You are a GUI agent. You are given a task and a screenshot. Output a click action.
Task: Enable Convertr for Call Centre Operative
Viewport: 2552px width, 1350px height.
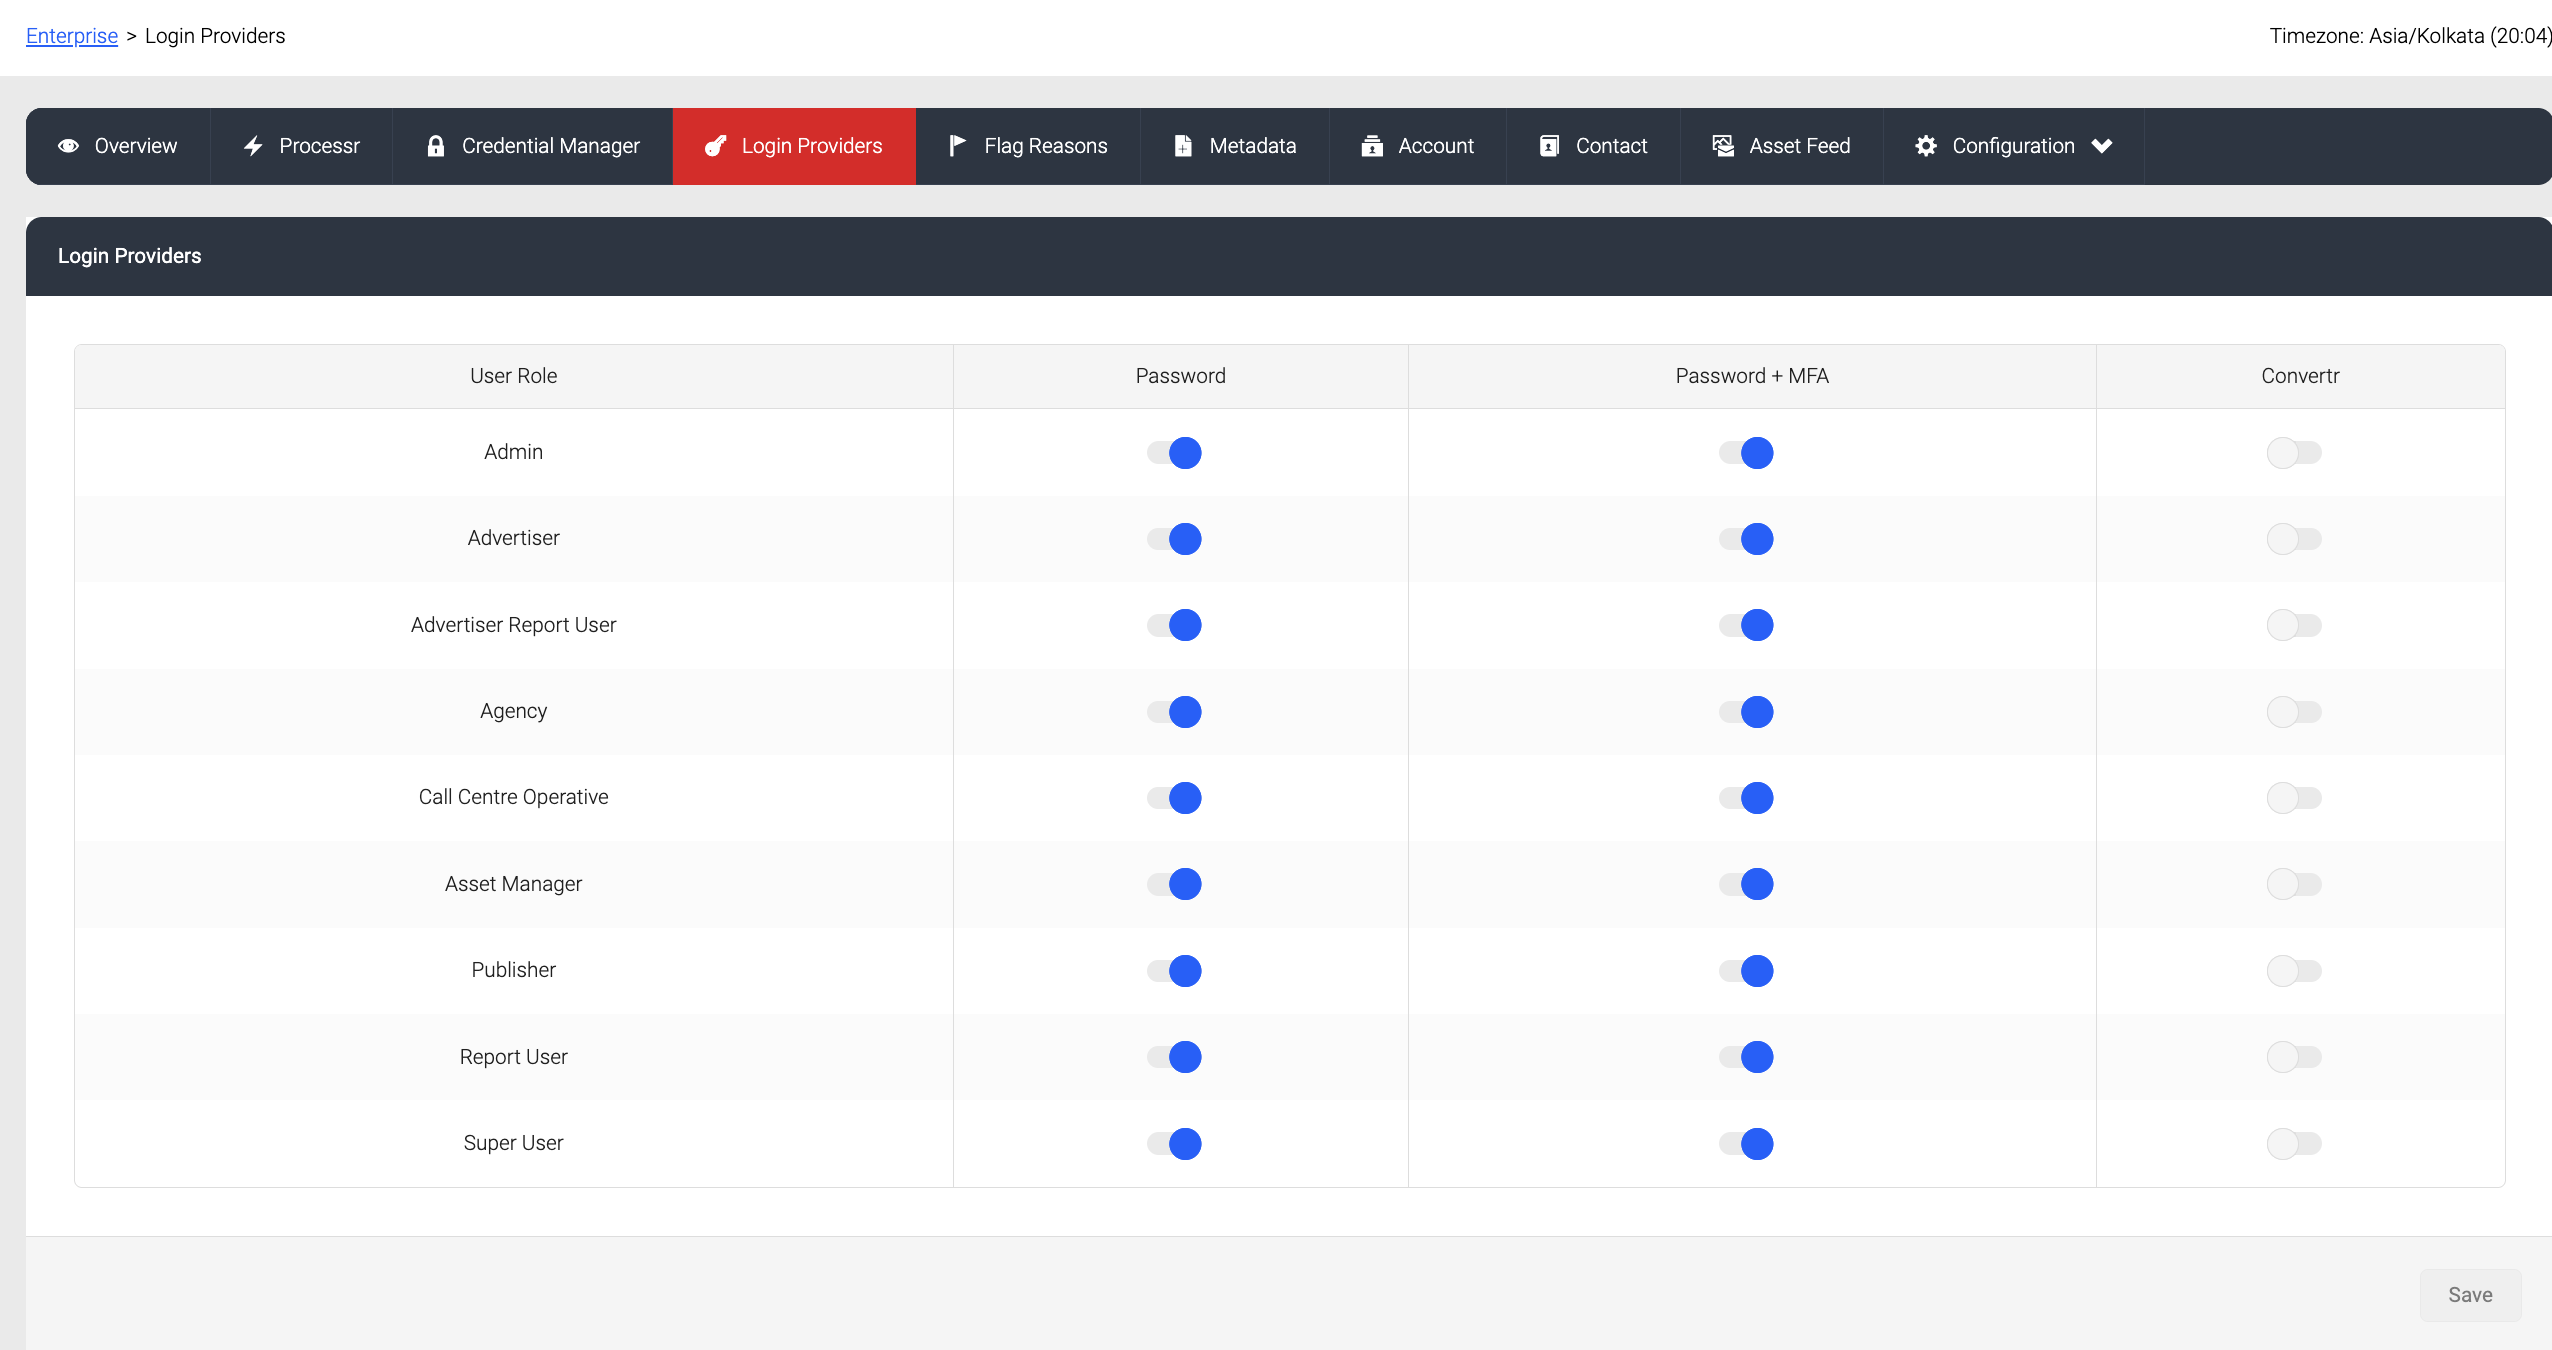pos(2294,798)
